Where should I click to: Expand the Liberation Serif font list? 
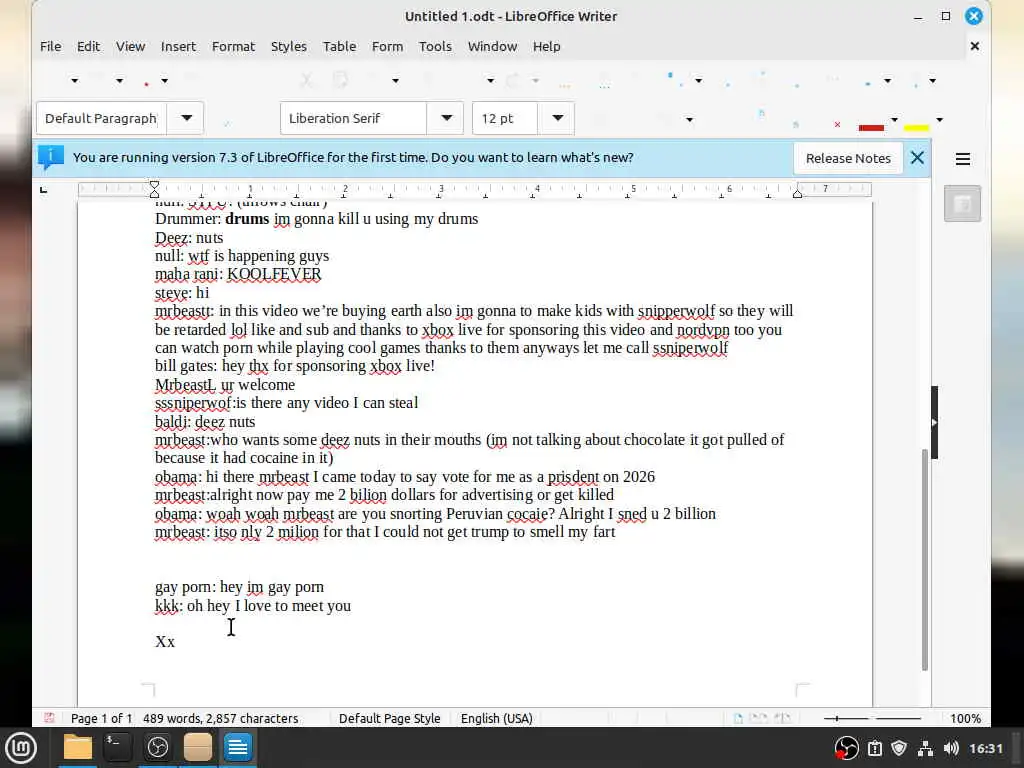pyautogui.click(x=446, y=118)
